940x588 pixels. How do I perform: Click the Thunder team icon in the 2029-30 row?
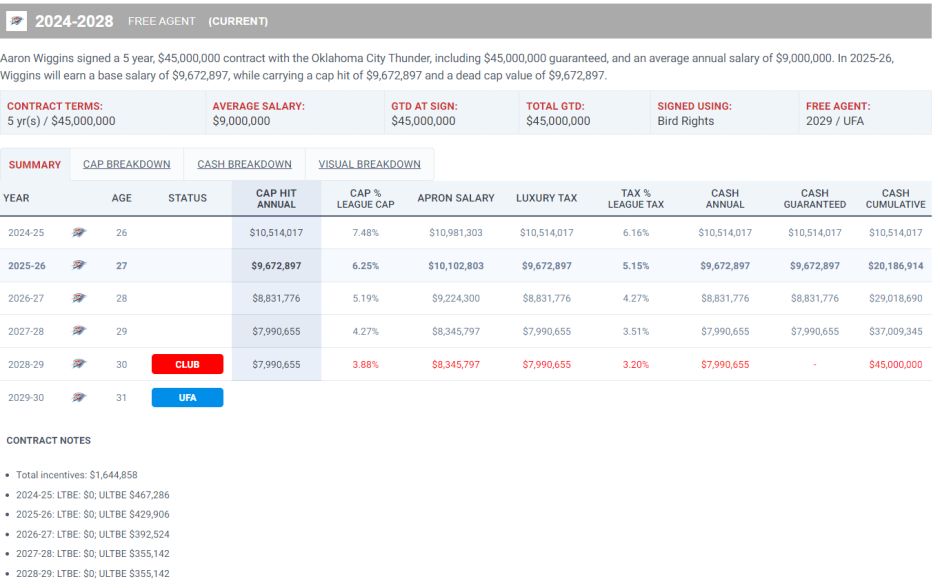(x=79, y=397)
